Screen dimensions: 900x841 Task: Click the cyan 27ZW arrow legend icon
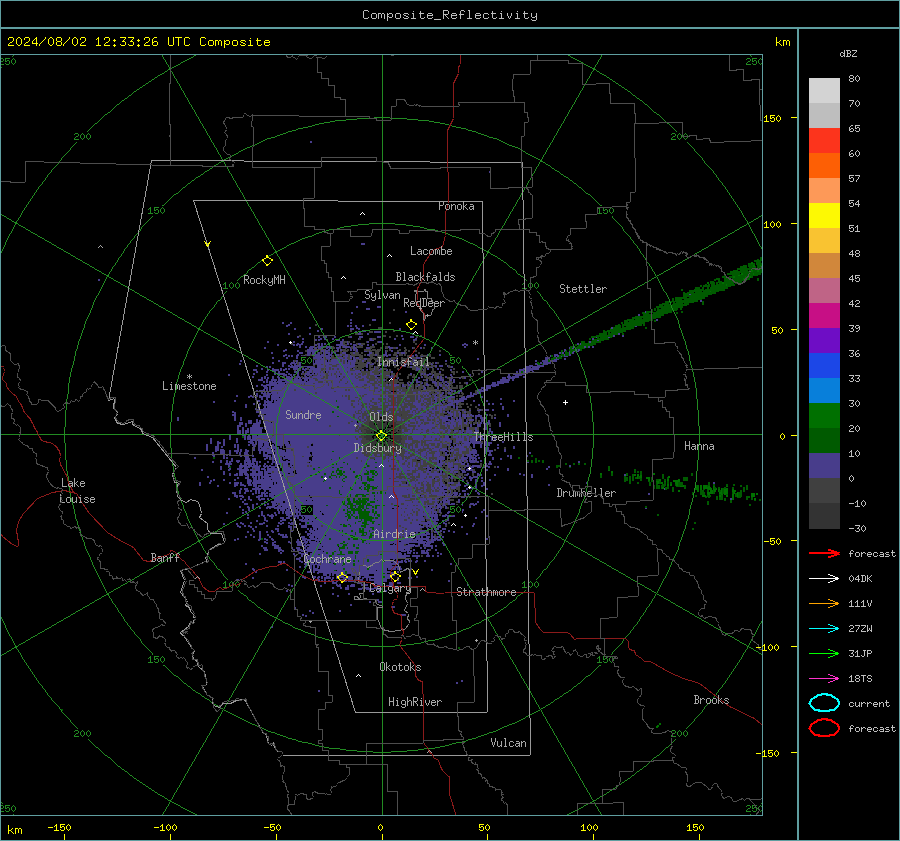tap(824, 629)
